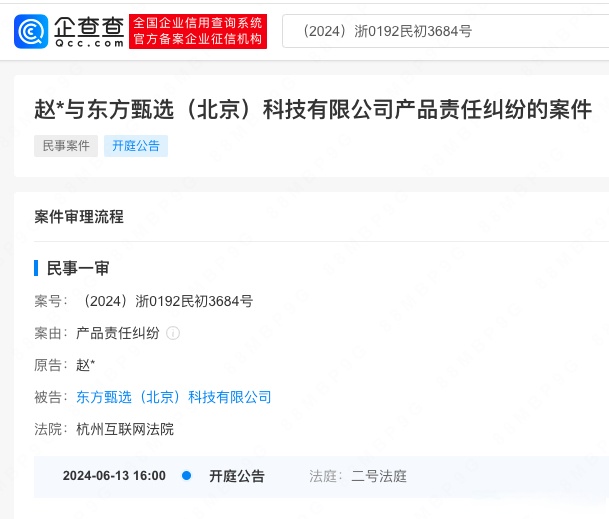Focus the search box with case number
609x519 pixels.
pos(445,31)
